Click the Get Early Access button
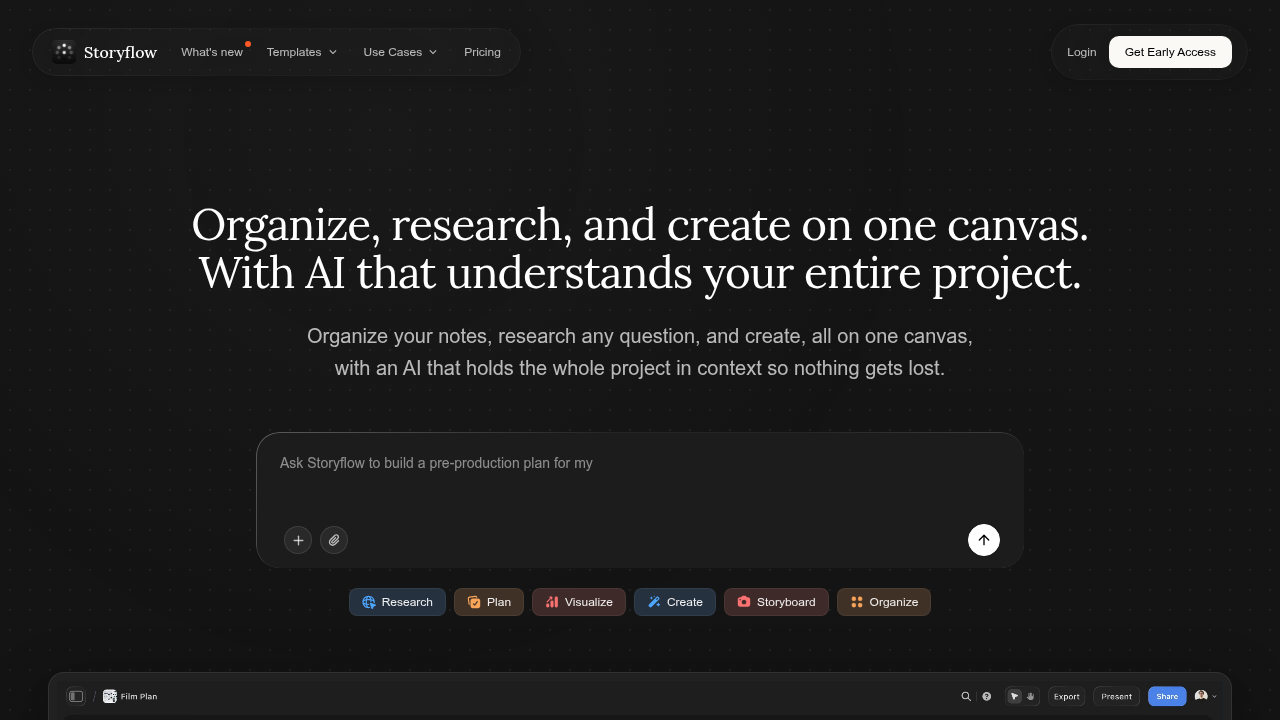The width and height of the screenshot is (1280, 720). pos(1170,52)
